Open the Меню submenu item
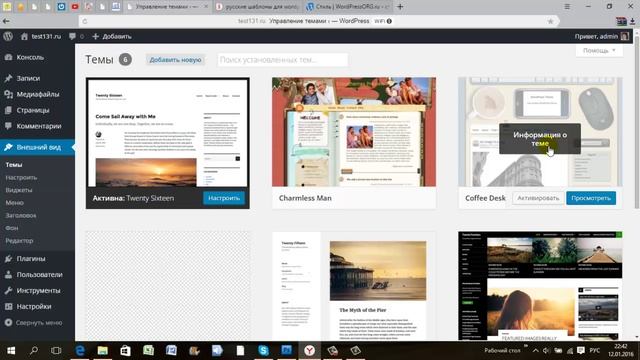The width and height of the screenshot is (640, 360). click(15, 203)
